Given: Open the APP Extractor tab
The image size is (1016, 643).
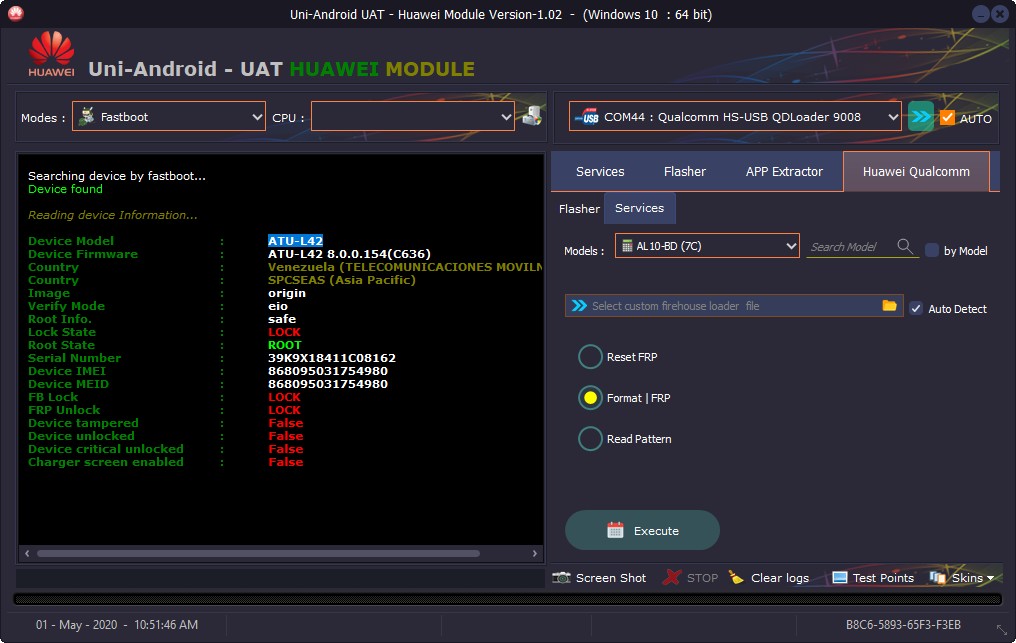Looking at the screenshot, I should click(784, 171).
